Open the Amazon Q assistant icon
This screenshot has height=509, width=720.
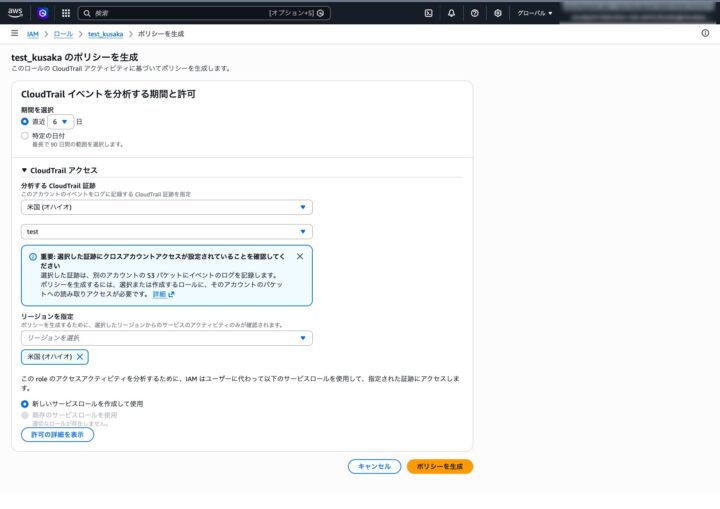43,13
